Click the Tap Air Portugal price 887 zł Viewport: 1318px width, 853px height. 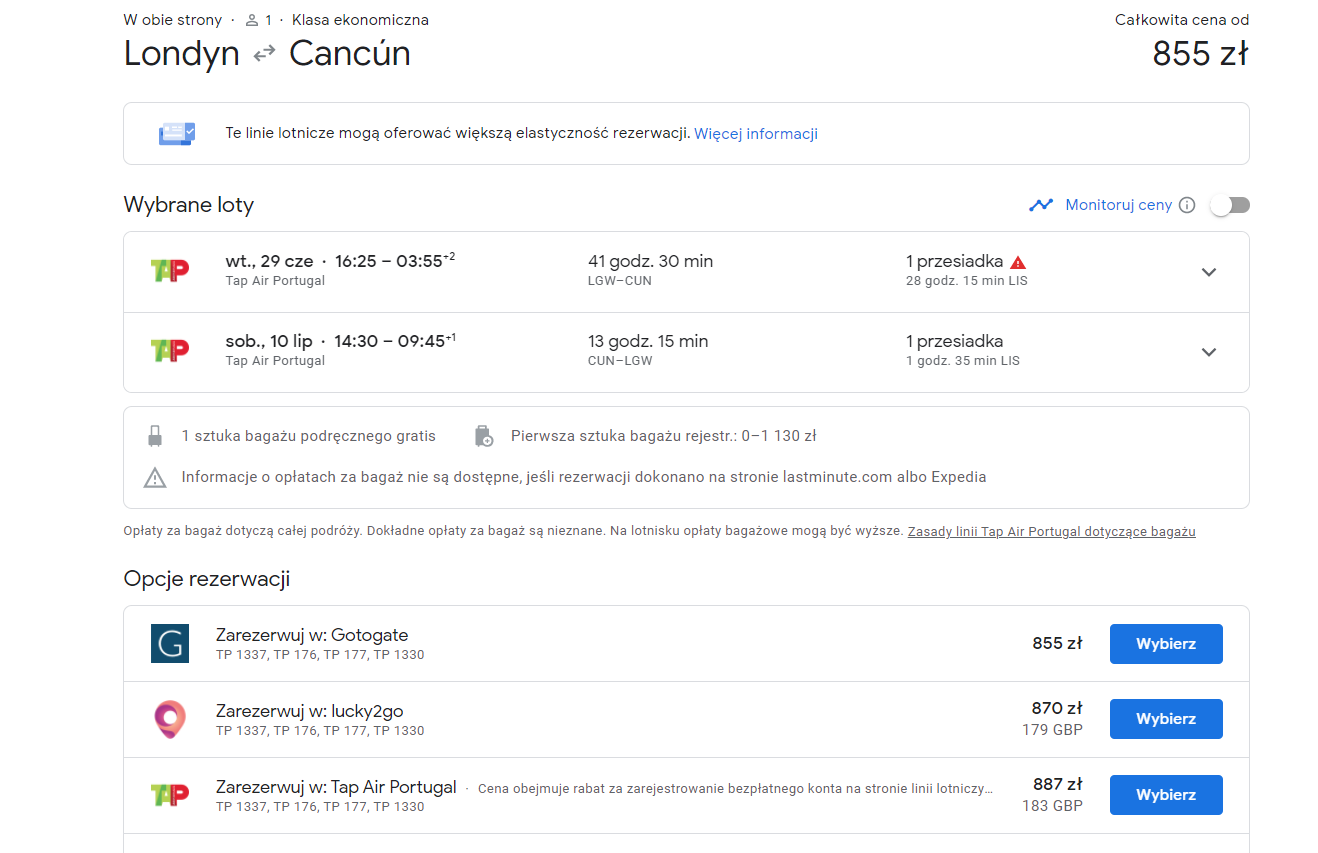tap(1057, 784)
